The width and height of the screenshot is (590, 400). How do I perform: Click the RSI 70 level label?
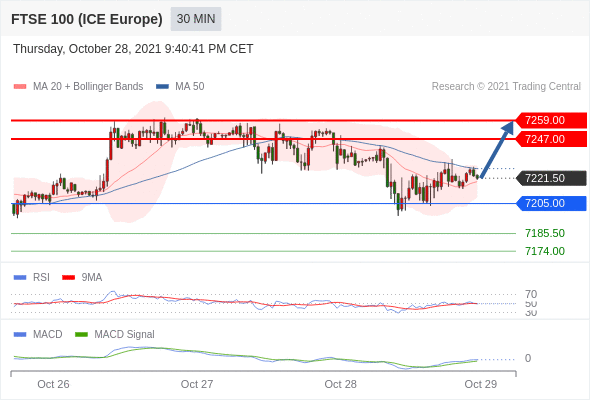coord(531,294)
